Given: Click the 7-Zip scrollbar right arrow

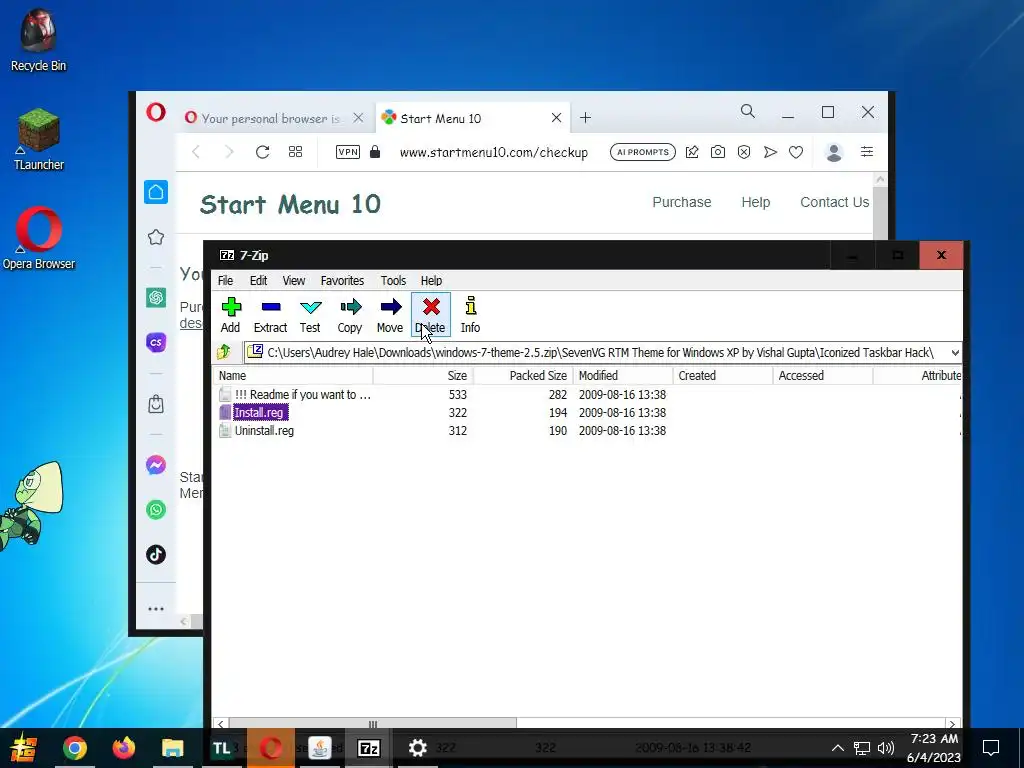Looking at the screenshot, I should point(953,724).
